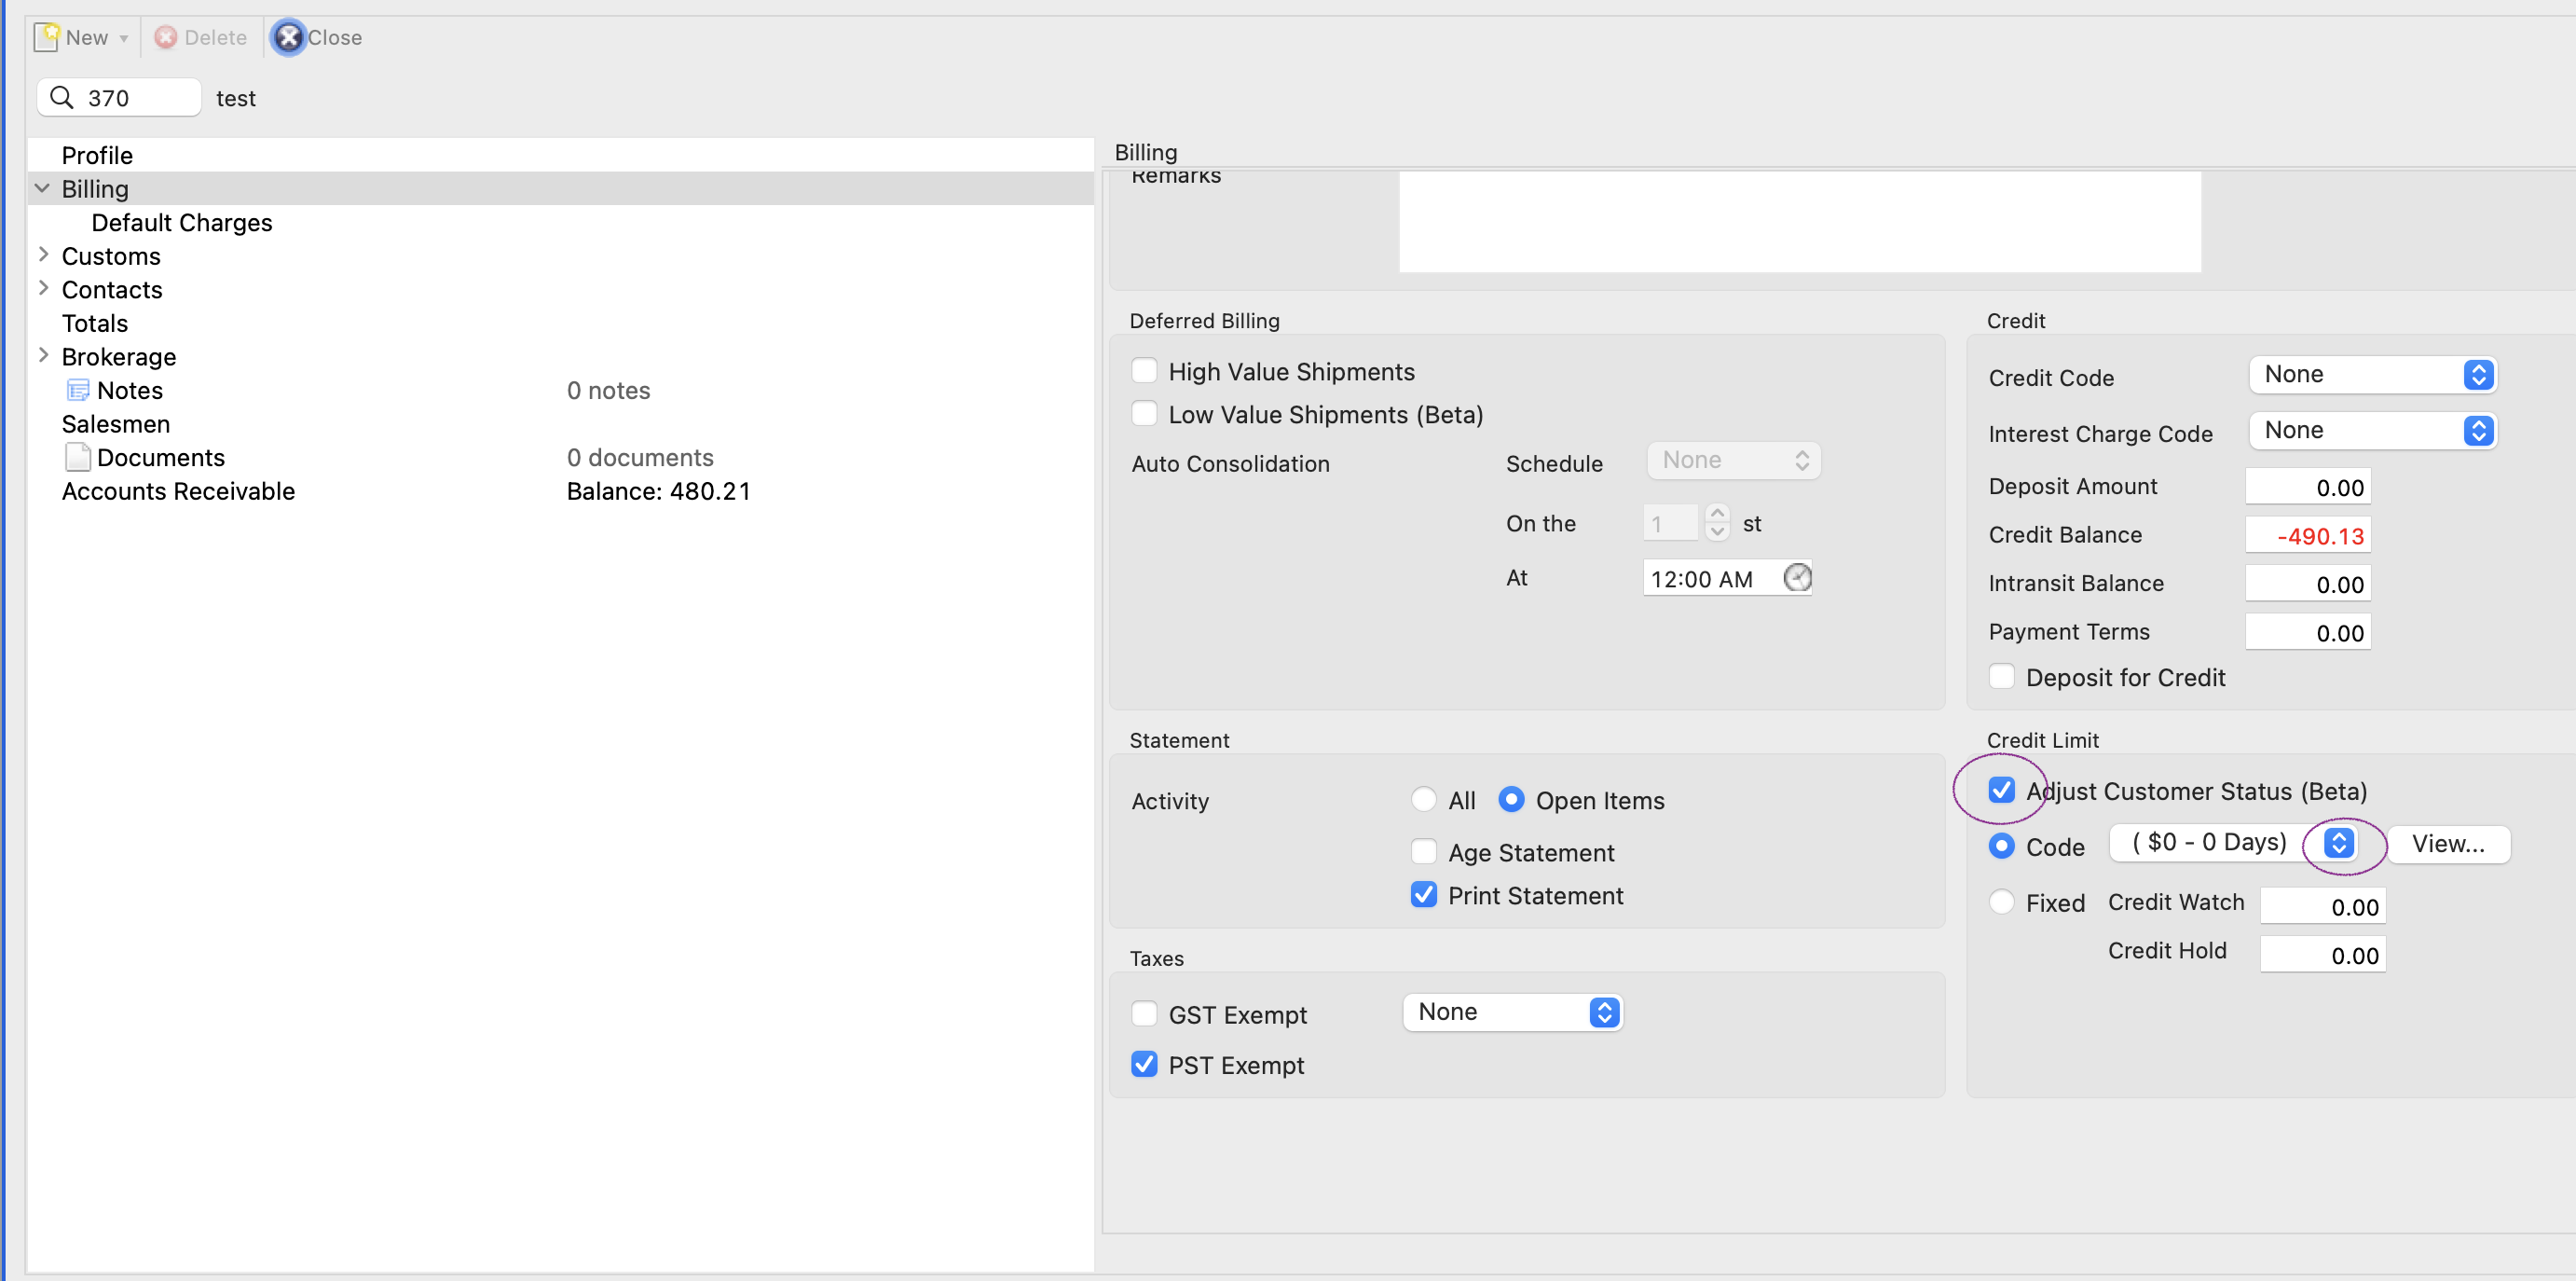Click the View... button
Image resolution: width=2576 pixels, height=1281 pixels.
[x=2449, y=844]
